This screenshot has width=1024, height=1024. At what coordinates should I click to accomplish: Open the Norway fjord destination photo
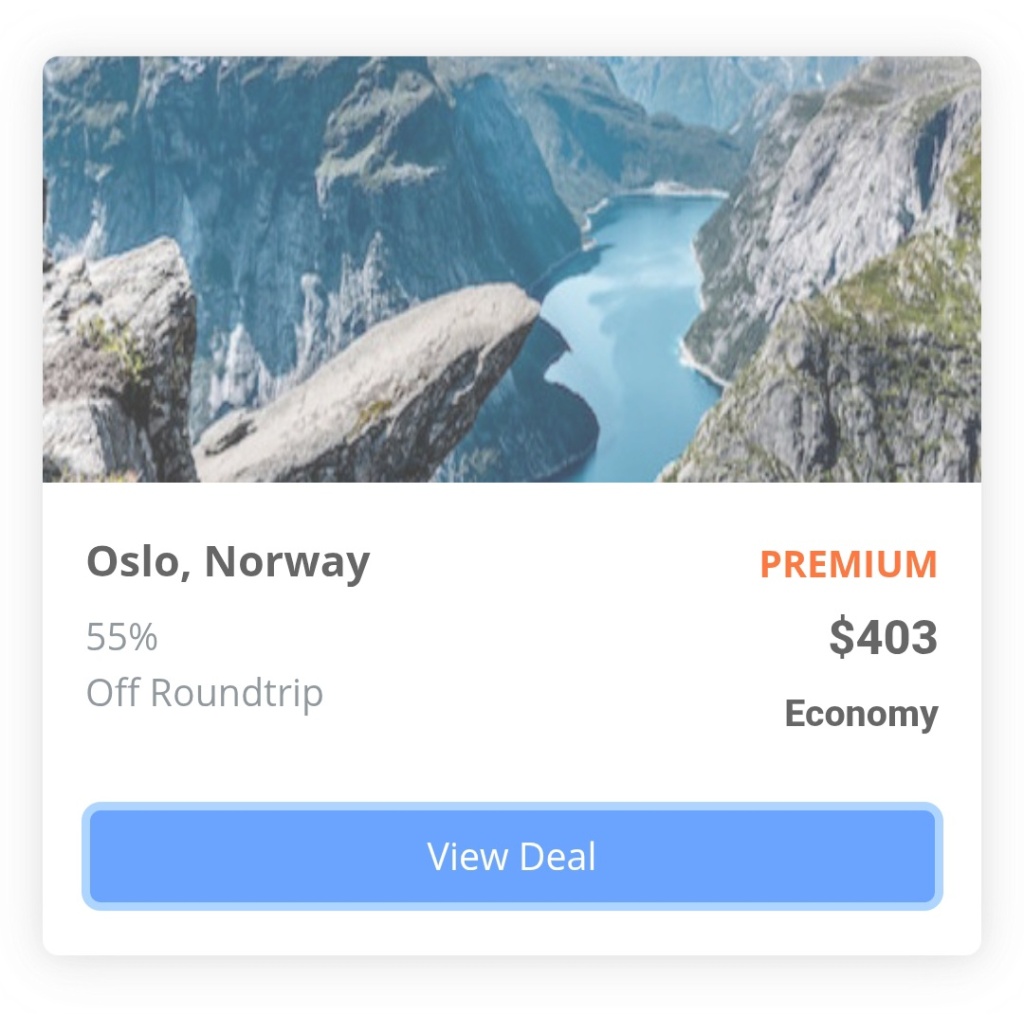tap(512, 269)
